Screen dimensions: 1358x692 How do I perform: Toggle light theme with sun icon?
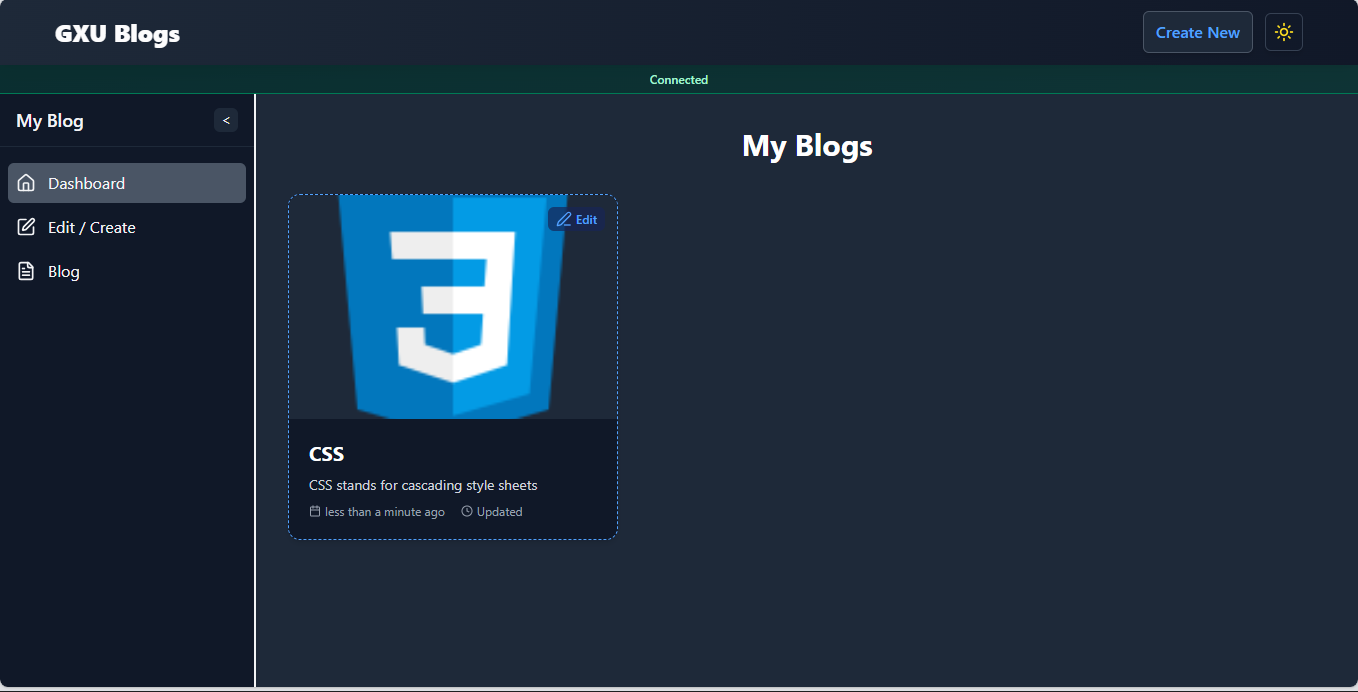[x=1284, y=32]
